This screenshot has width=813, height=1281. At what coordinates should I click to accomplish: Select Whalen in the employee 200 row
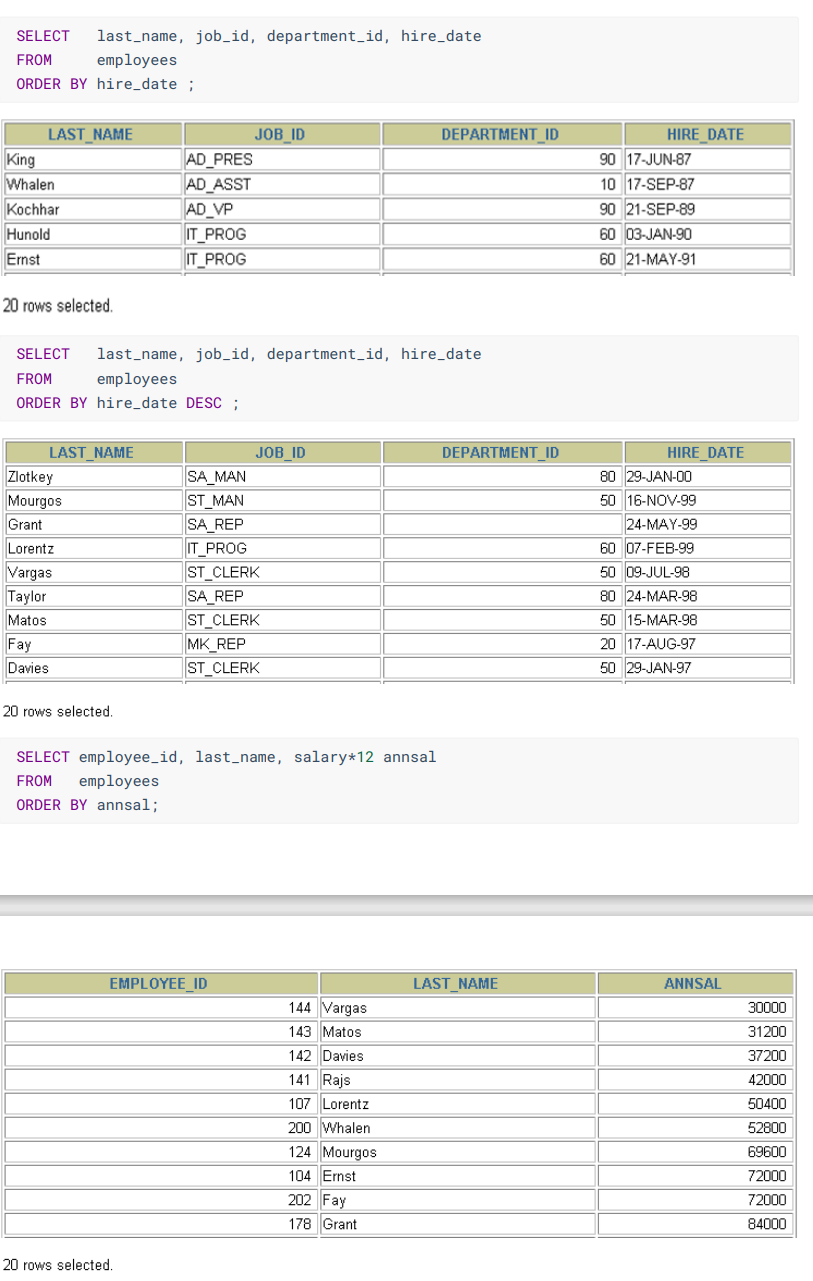pos(457,1128)
